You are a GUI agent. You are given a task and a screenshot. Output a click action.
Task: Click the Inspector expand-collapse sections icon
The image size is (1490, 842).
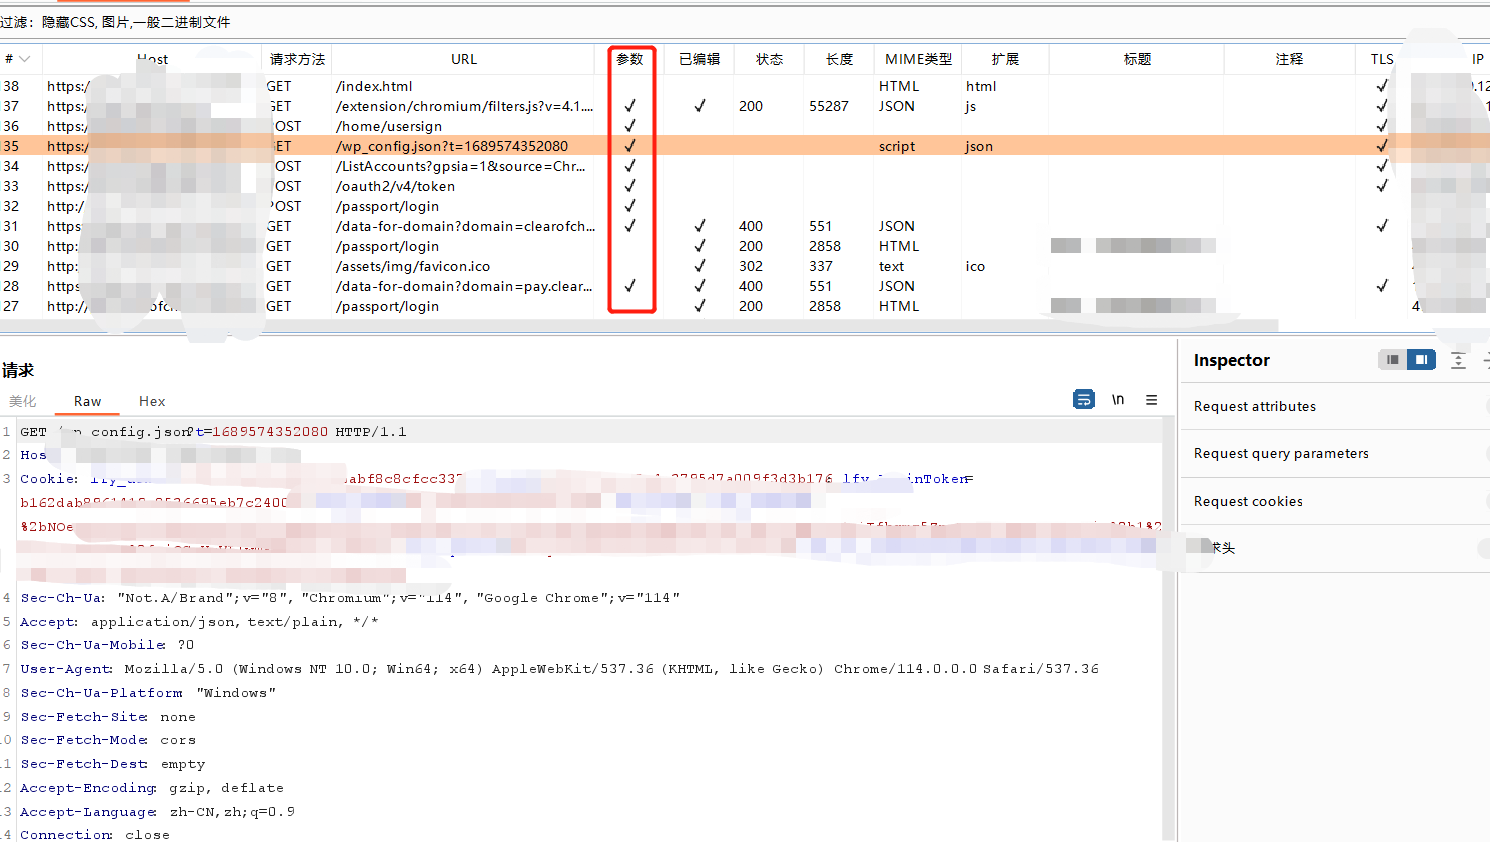[1459, 360]
